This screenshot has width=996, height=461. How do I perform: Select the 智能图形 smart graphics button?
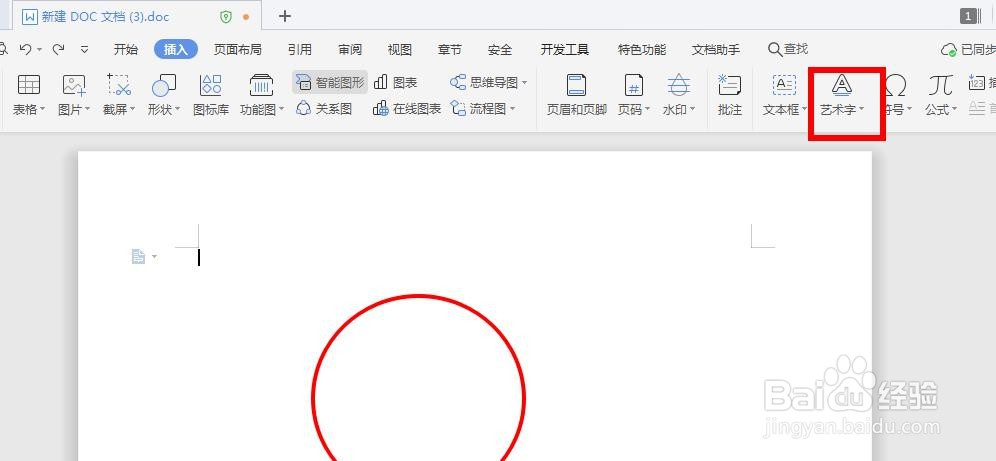point(330,83)
